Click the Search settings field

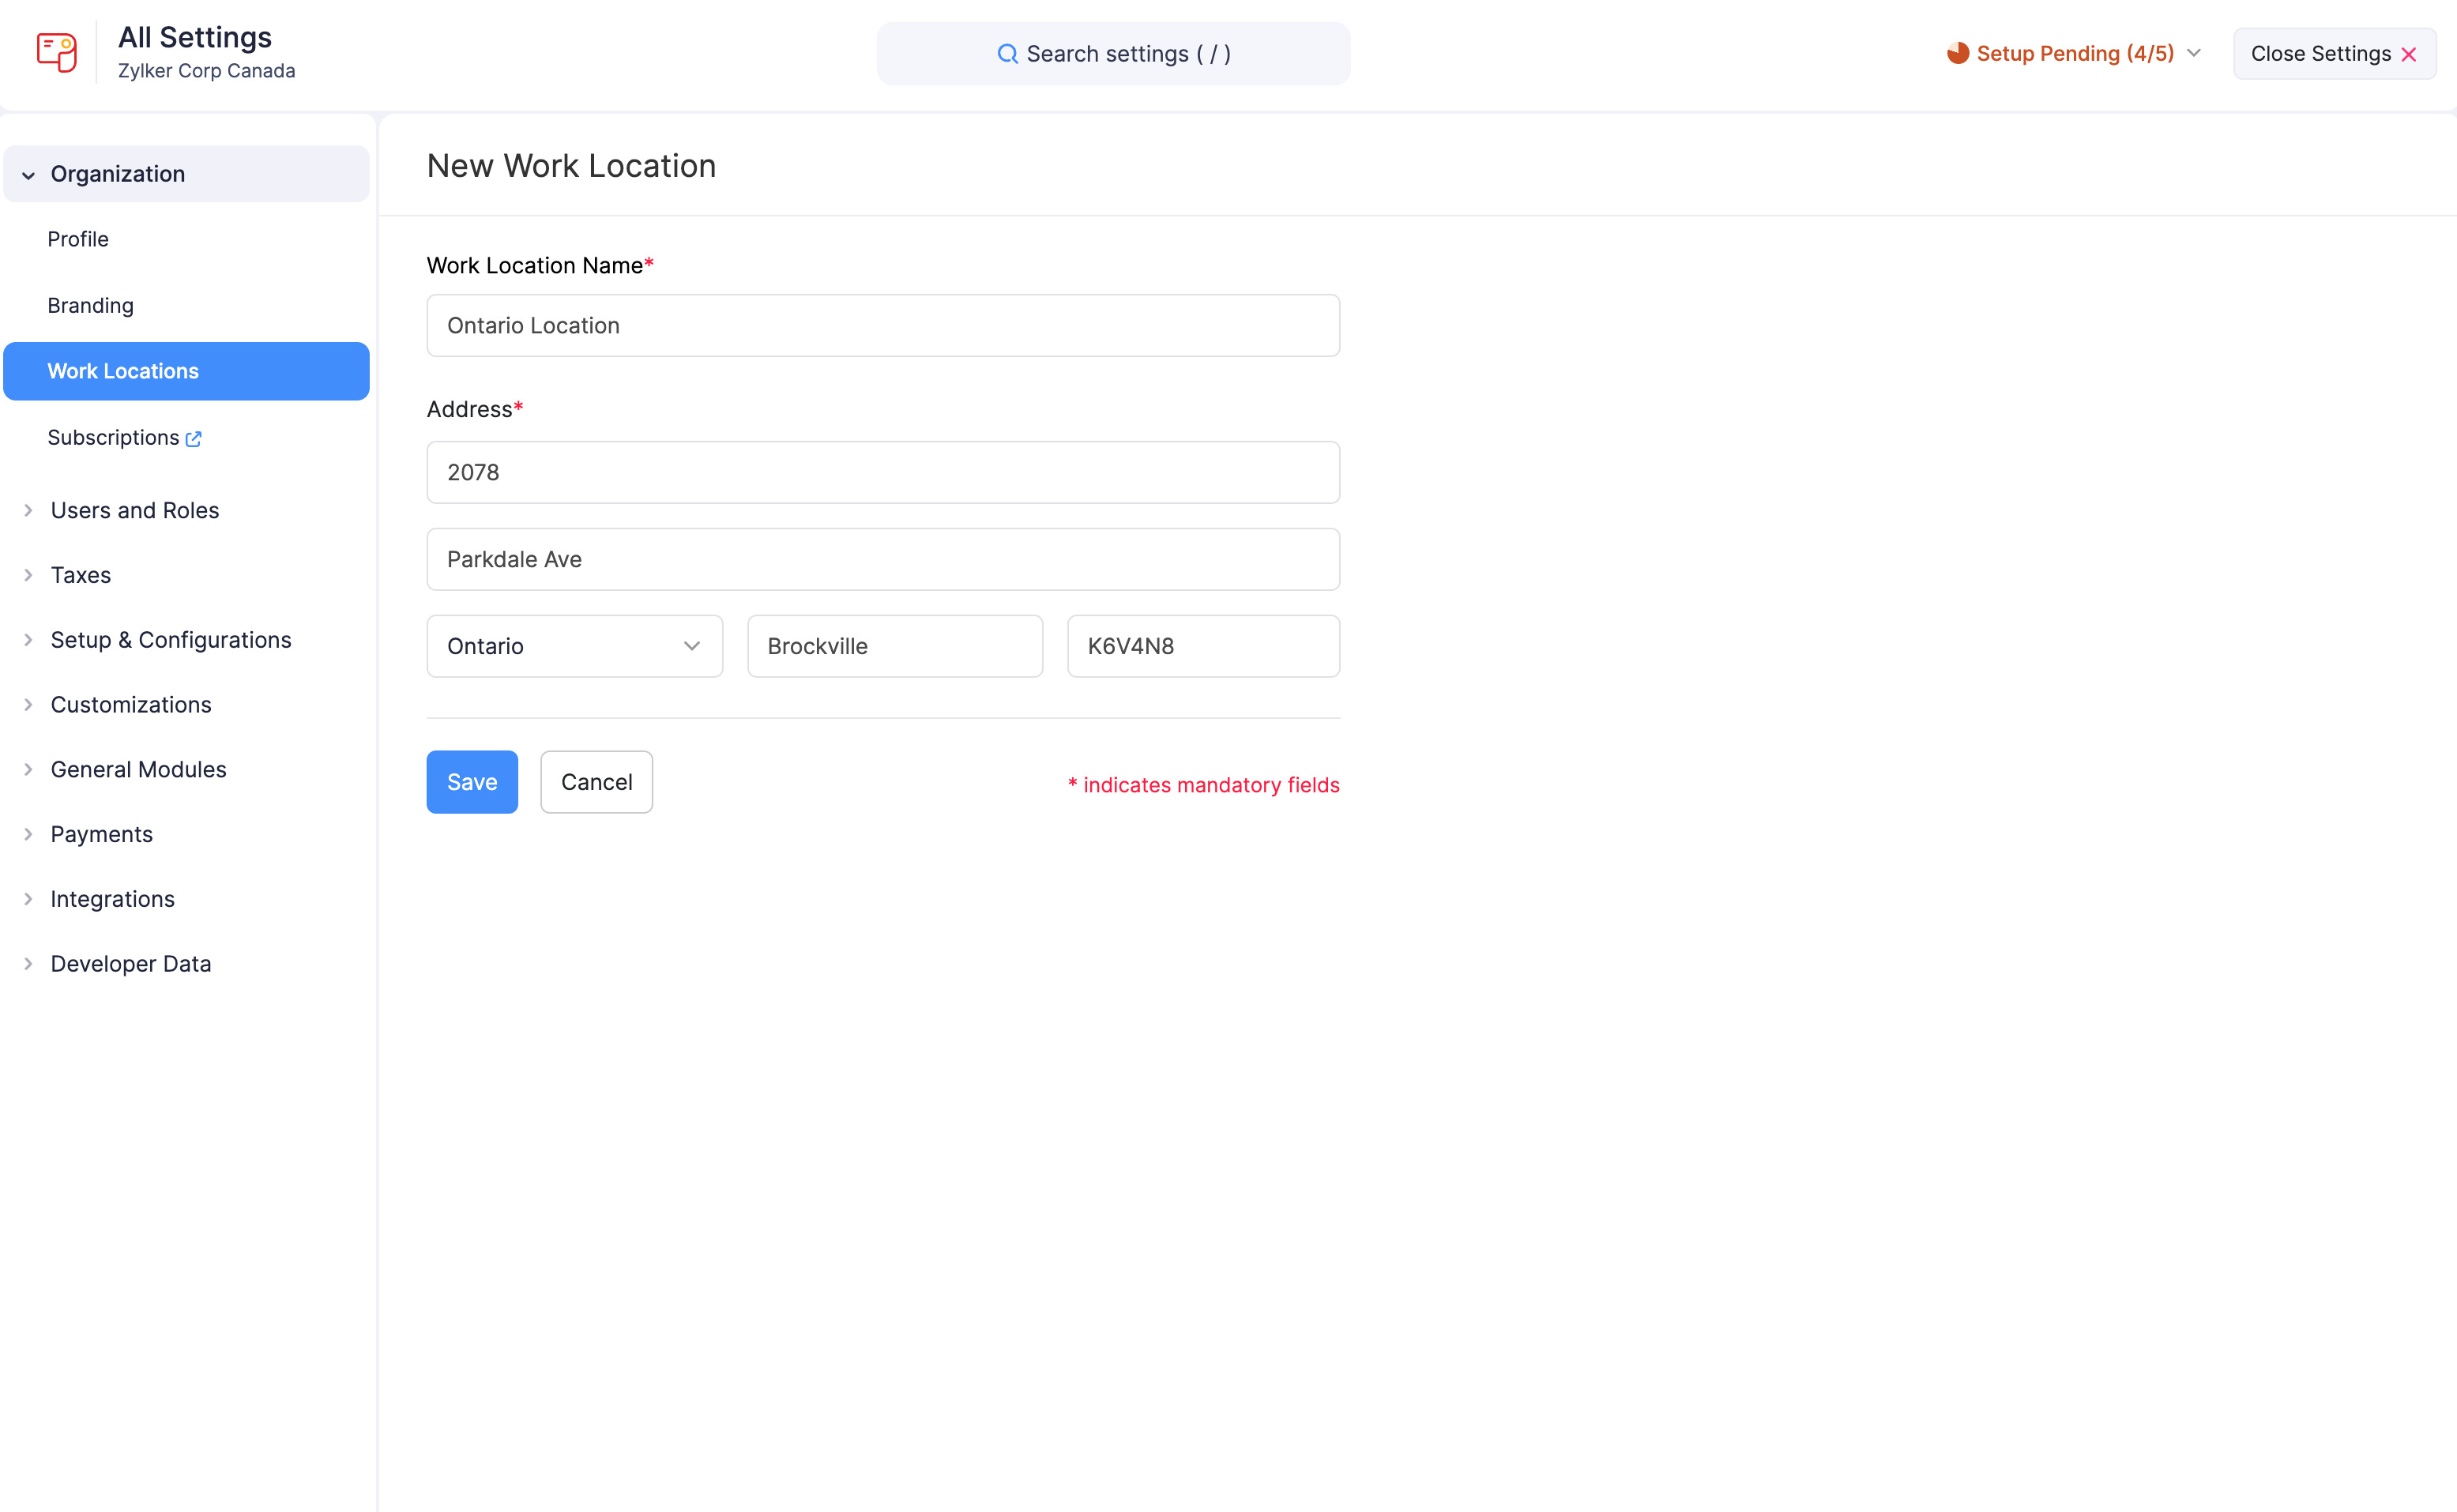1114,53
